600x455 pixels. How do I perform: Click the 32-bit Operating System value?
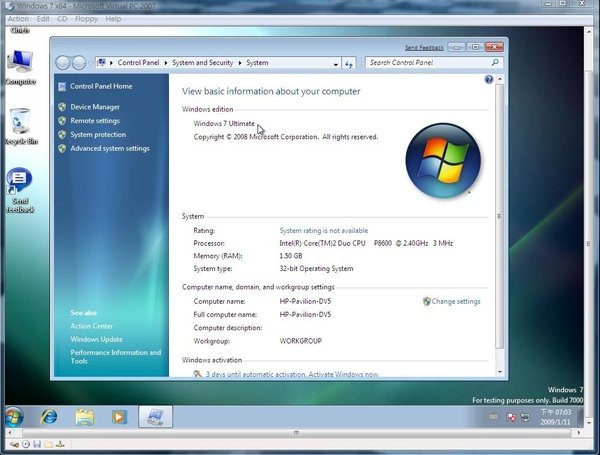316,269
